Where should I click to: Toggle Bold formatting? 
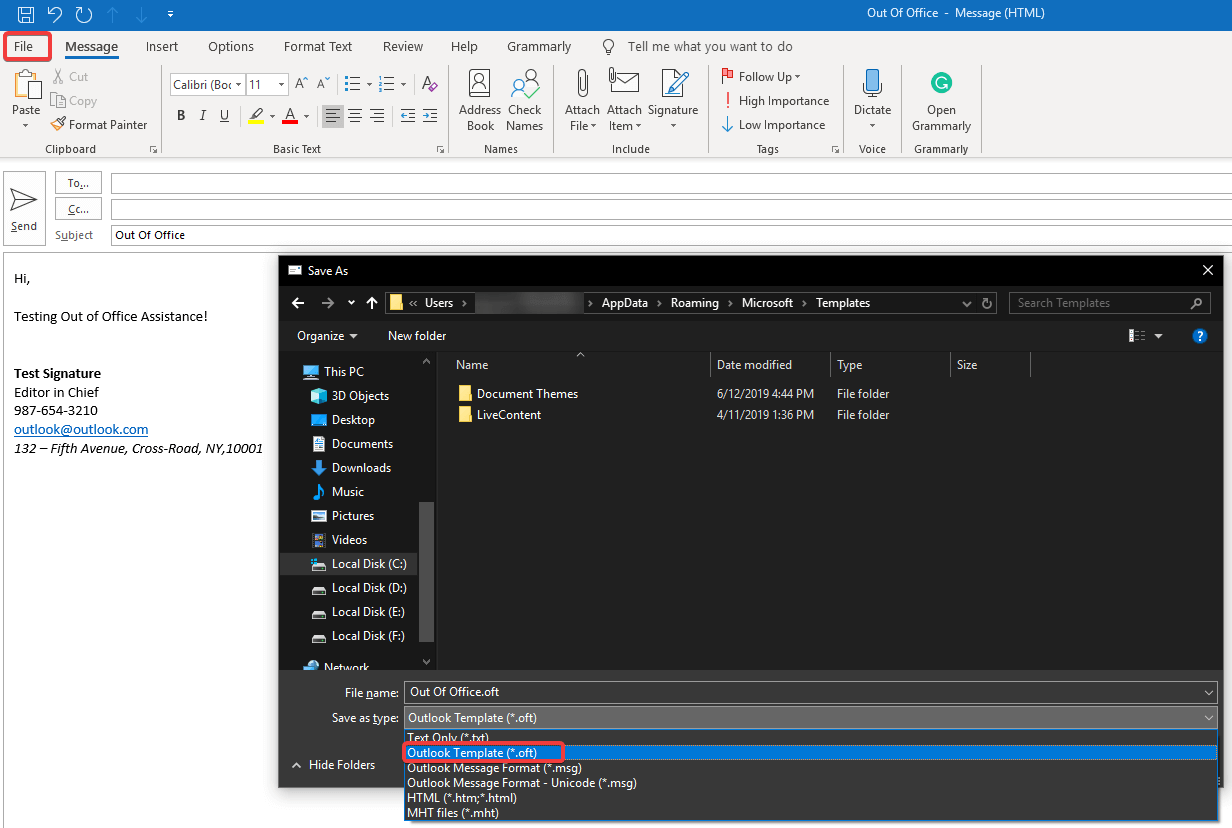[181, 116]
